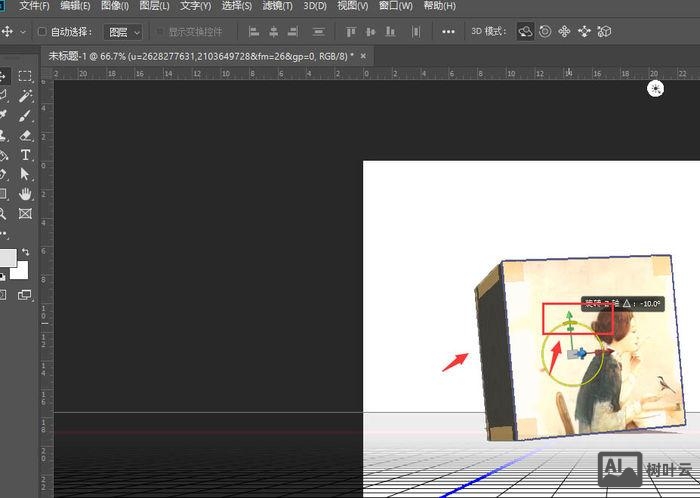This screenshot has width=700, height=498.
Task: Open the 视图(V) menu
Action: point(353,6)
